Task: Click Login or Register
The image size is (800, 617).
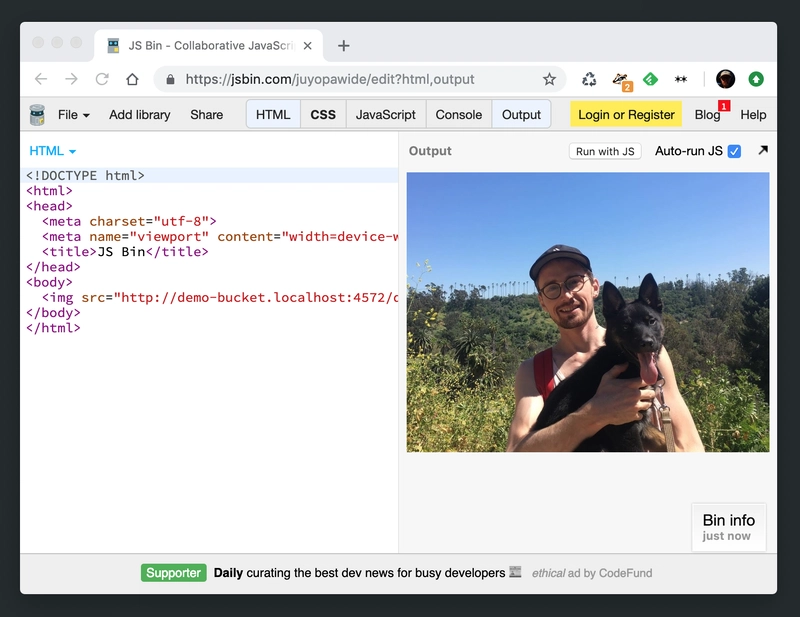Action: coord(626,115)
